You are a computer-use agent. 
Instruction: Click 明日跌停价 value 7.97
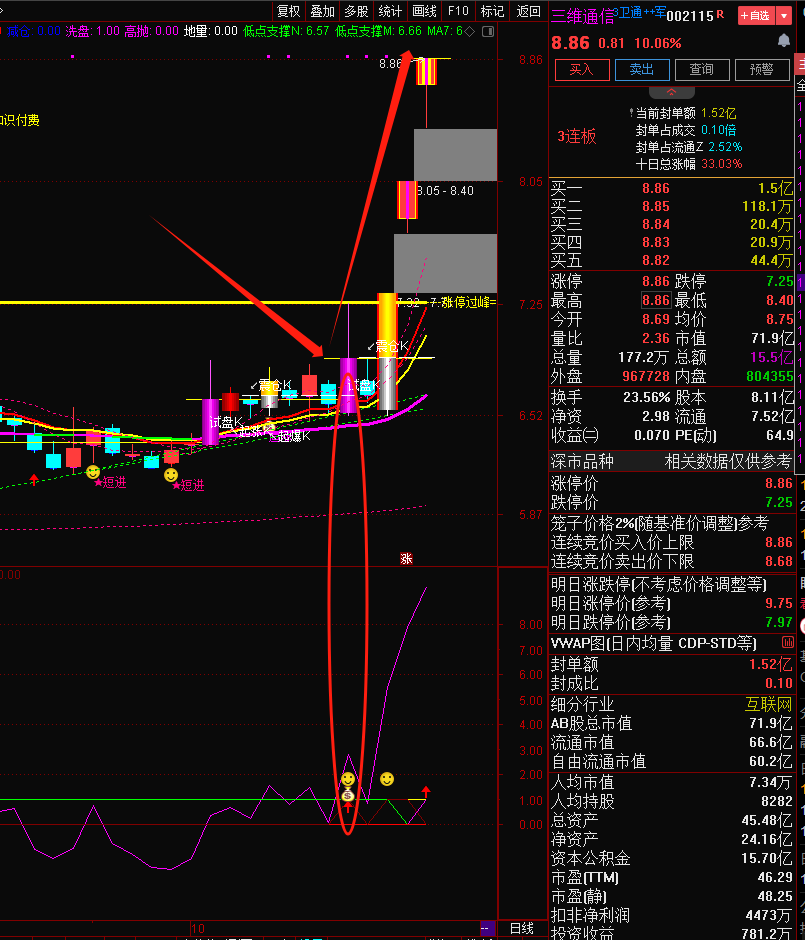point(779,622)
